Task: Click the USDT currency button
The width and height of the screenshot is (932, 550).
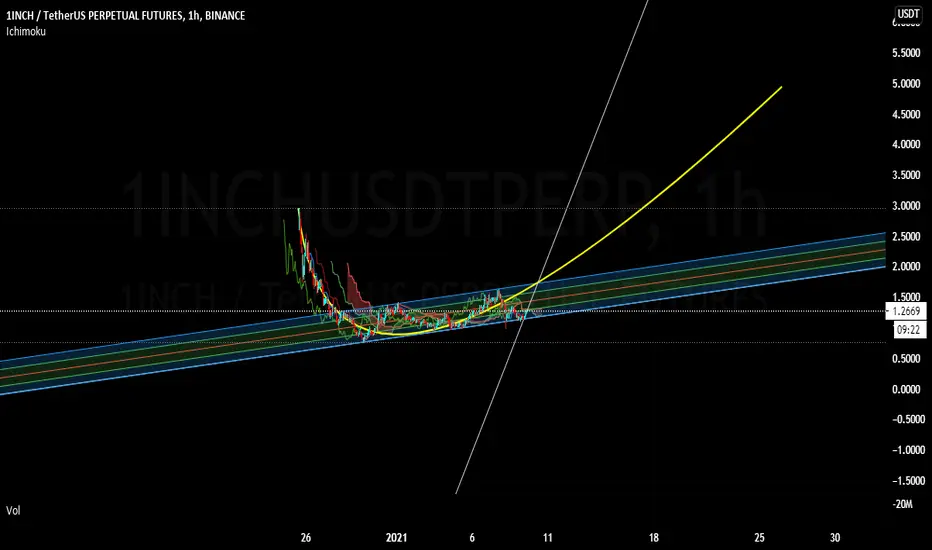Action: point(908,14)
